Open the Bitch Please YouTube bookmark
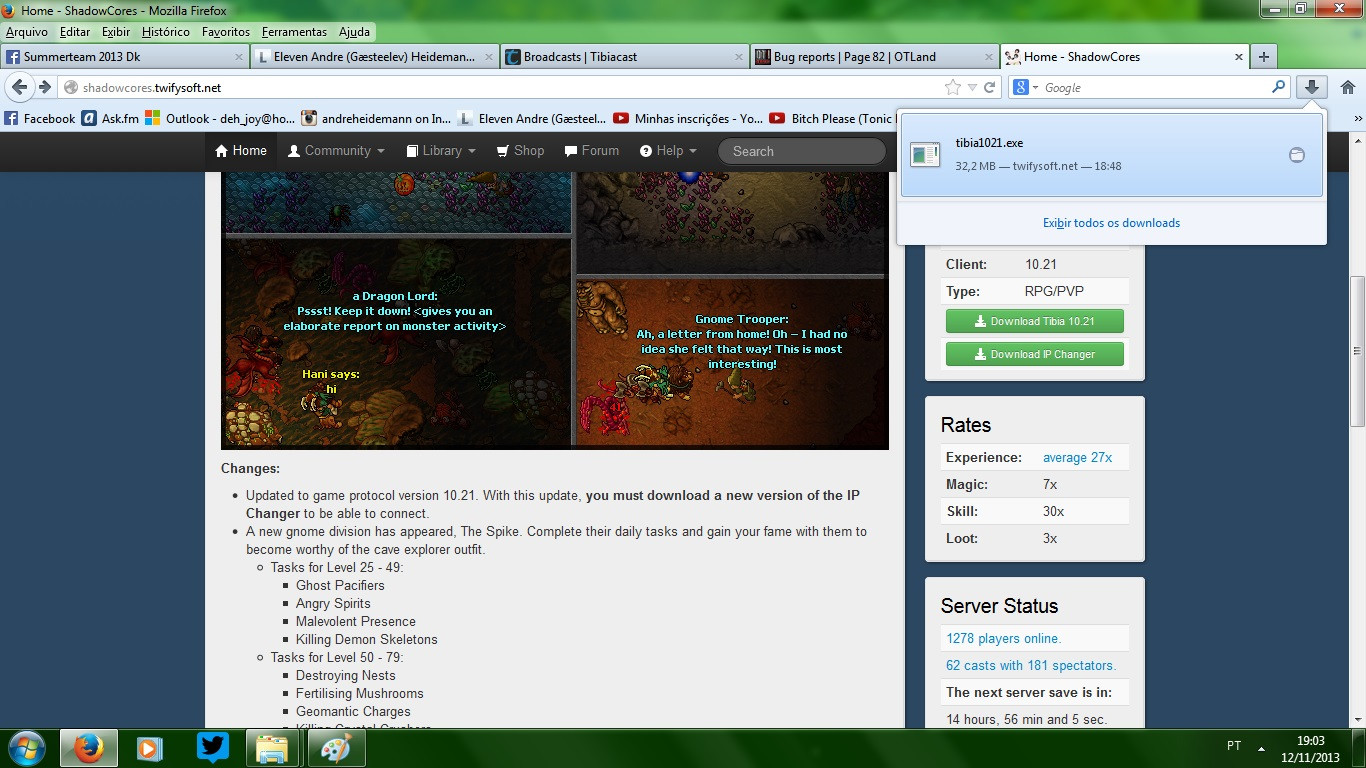The height and width of the screenshot is (768, 1366). pos(832,118)
